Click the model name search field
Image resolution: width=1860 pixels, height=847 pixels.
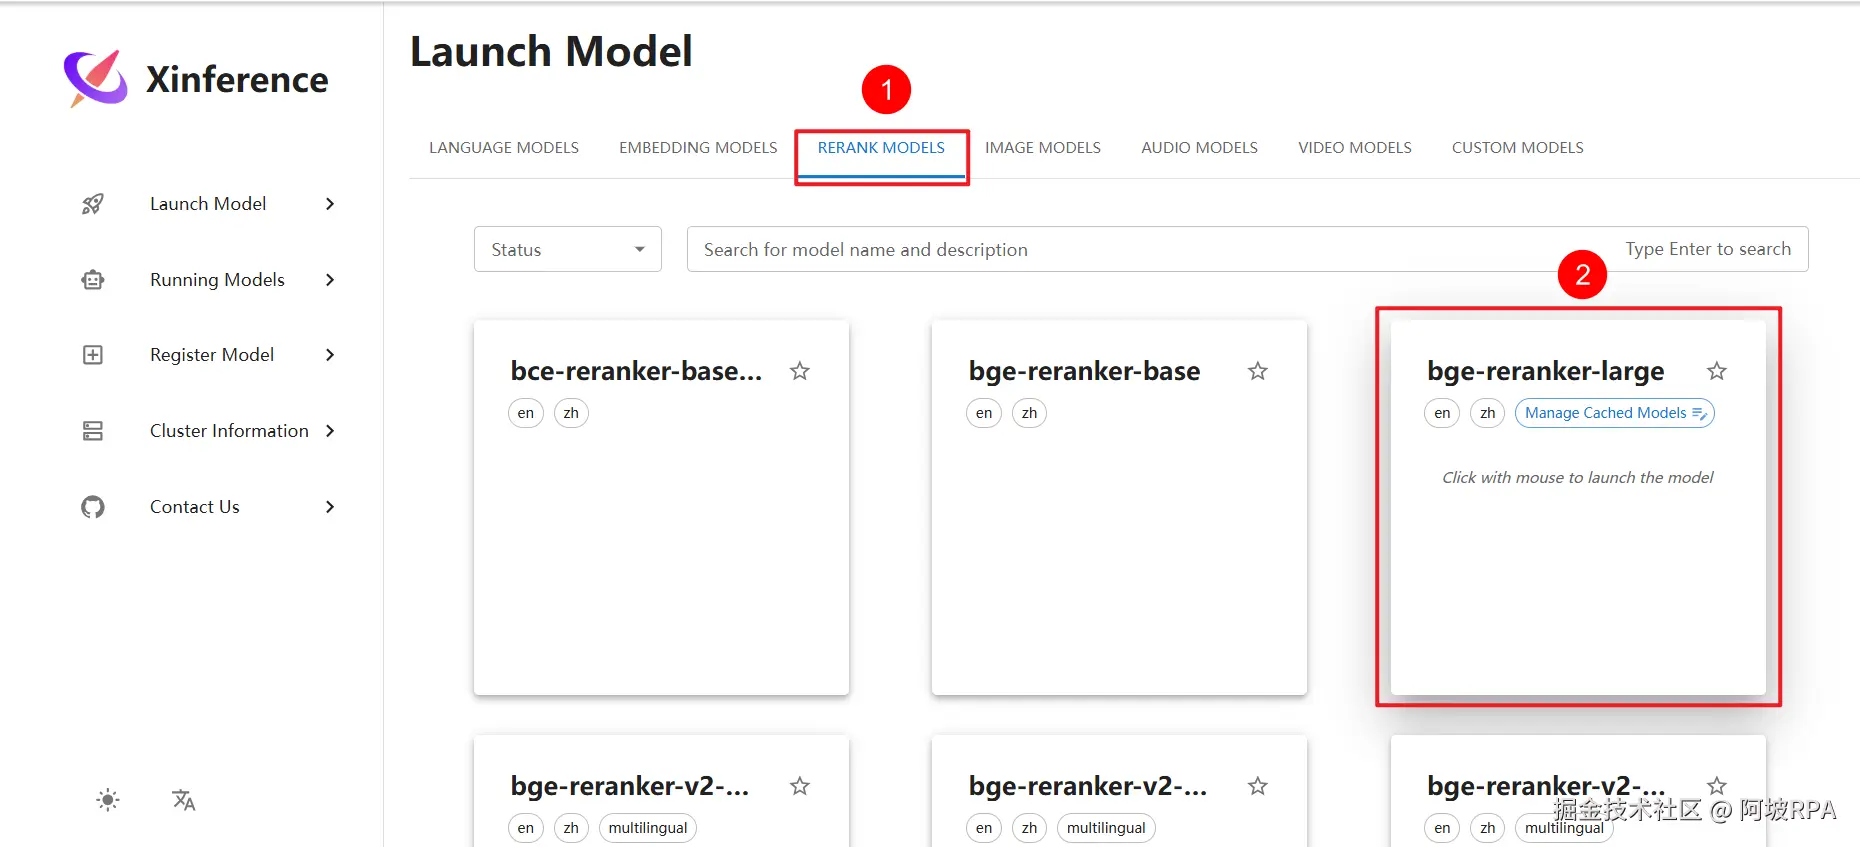[1247, 249]
